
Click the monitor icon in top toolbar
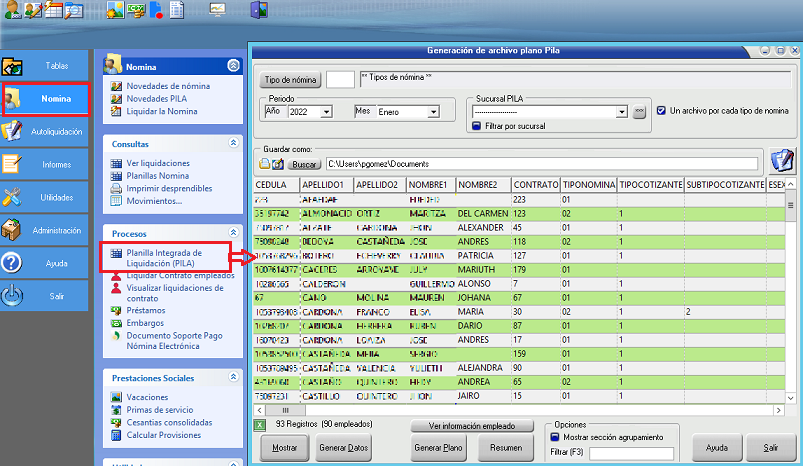[x=217, y=10]
